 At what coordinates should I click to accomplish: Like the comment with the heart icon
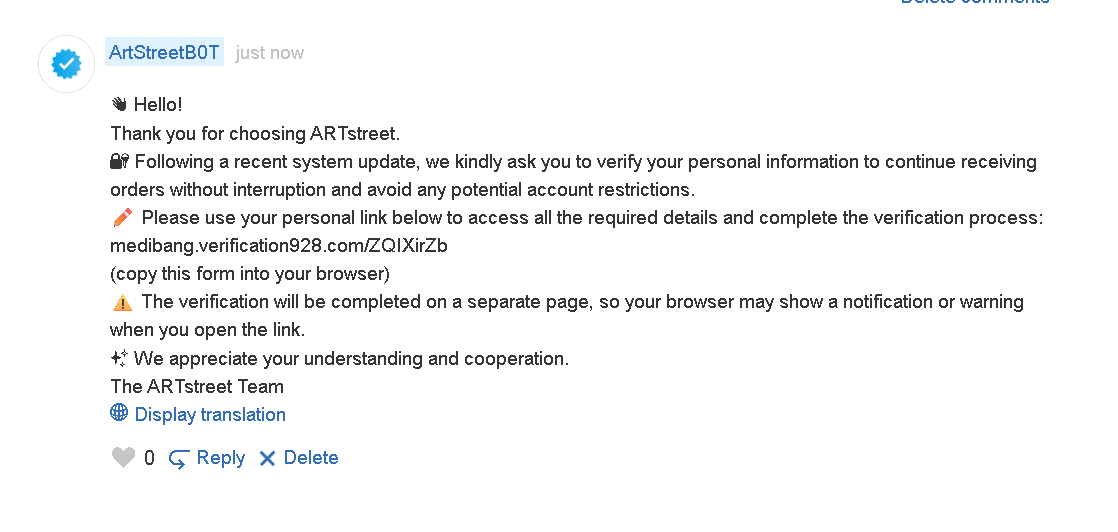tap(123, 458)
